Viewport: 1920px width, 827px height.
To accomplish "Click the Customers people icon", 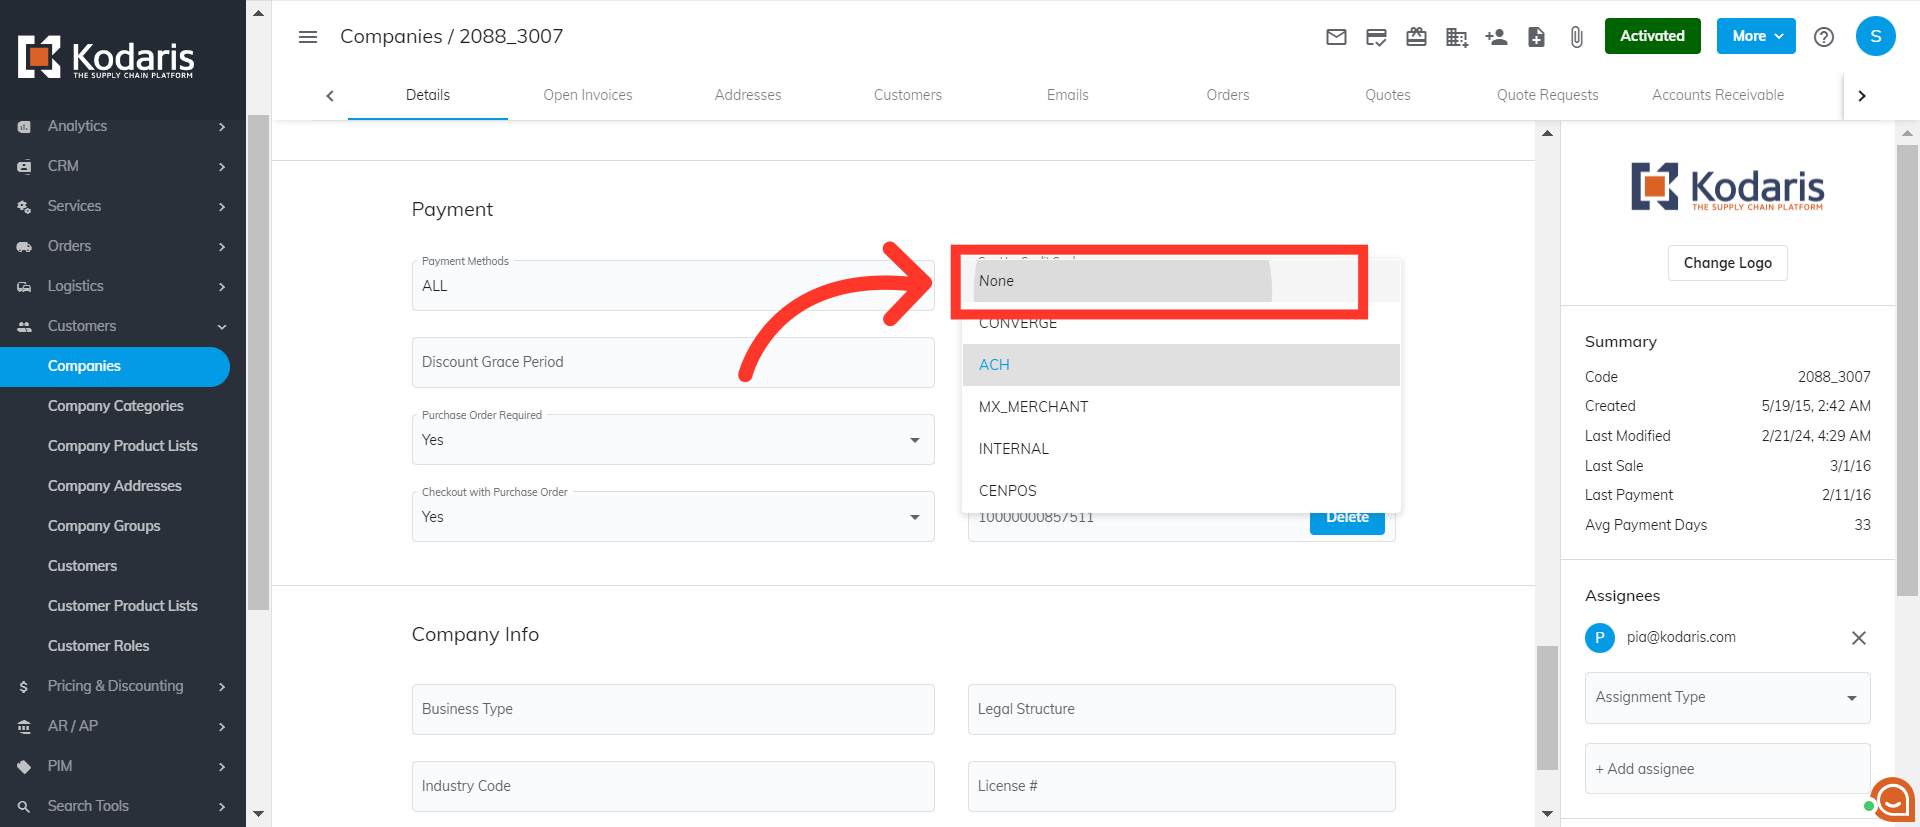I will pos(24,327).
